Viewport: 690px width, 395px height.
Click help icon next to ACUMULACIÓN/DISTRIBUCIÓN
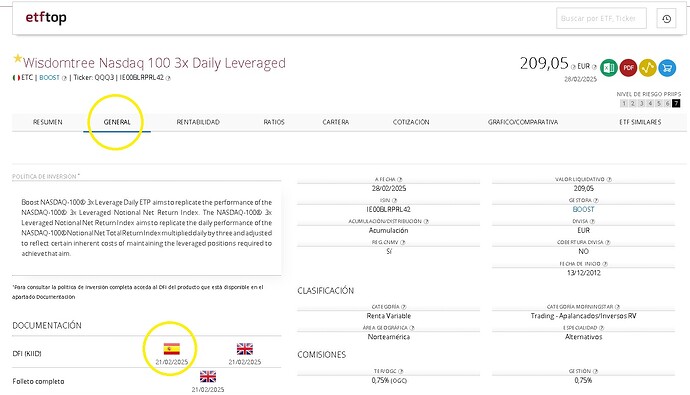426,221
